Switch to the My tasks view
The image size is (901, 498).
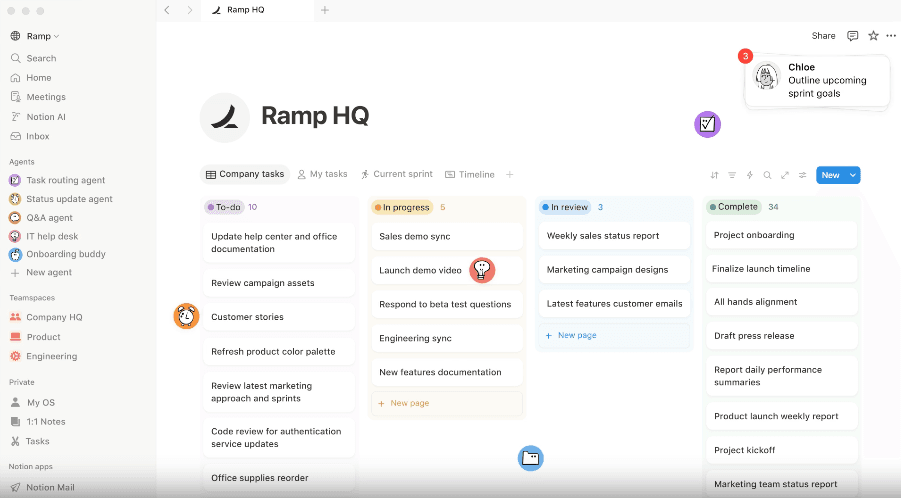[322, 174]
